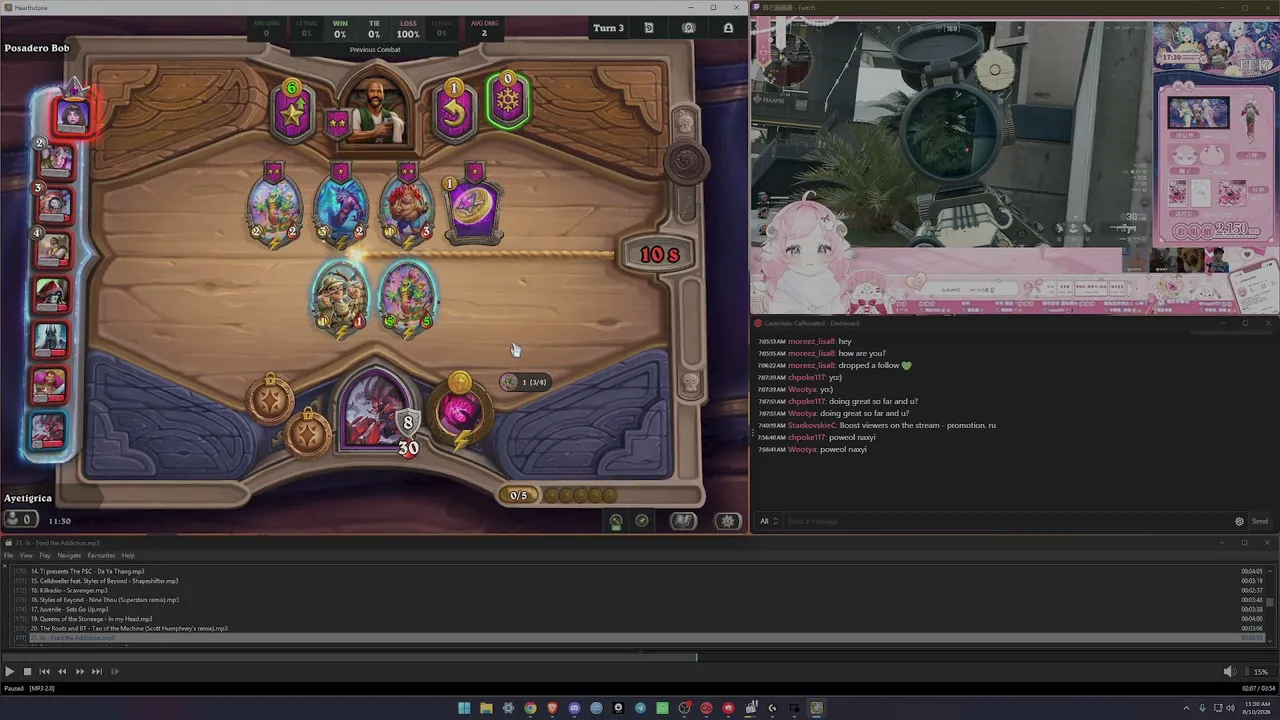The image size is (1280, 720).
Task: Open WhatsApp from the taskbar
Action: coord(662,708)
